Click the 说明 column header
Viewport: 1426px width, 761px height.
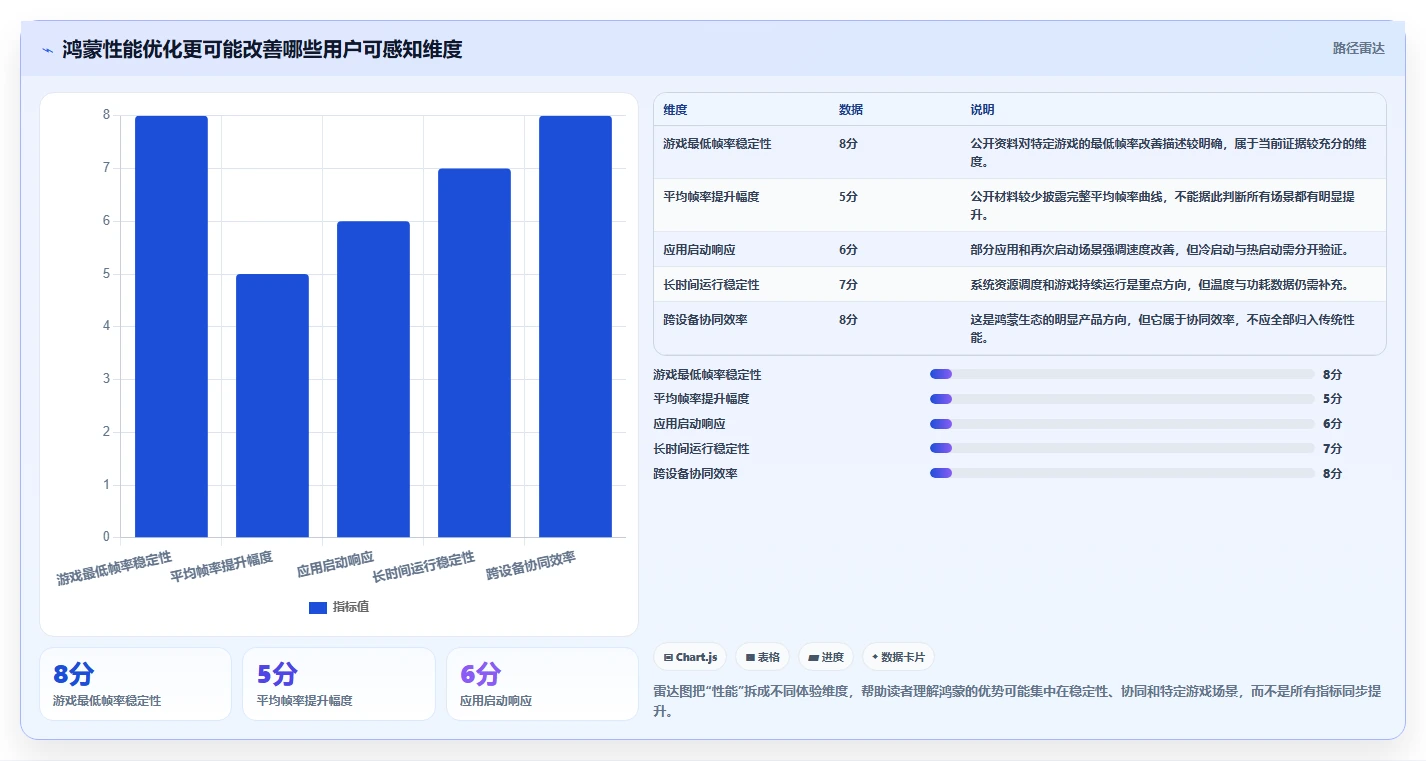(982, 110)
